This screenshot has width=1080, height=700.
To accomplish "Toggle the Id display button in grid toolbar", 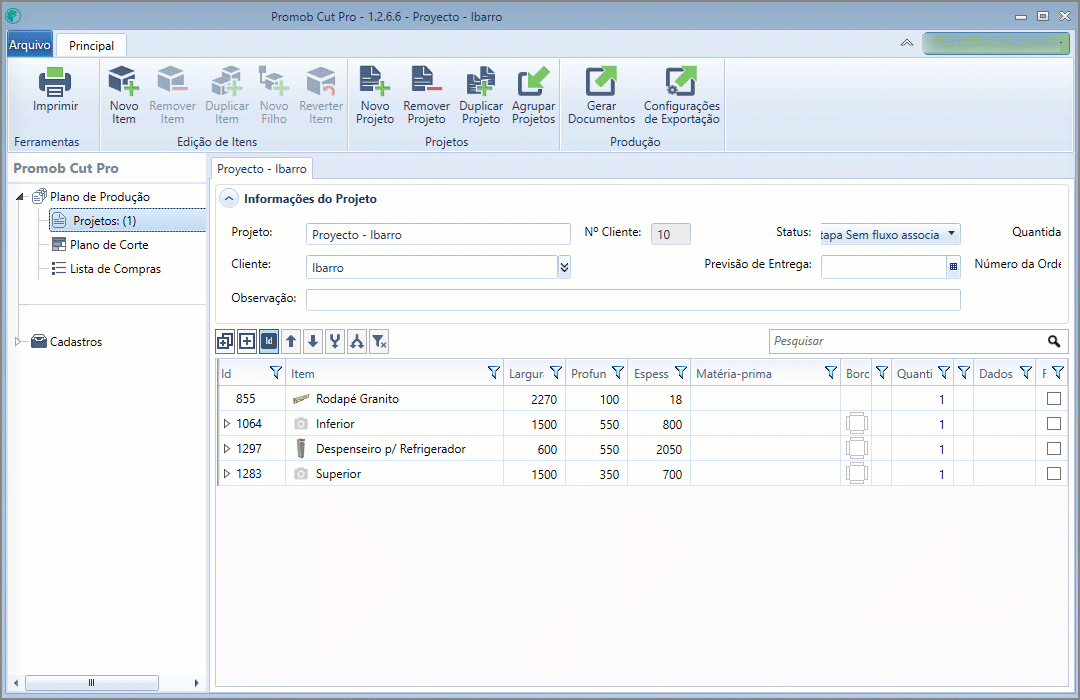I will [269, 341].
